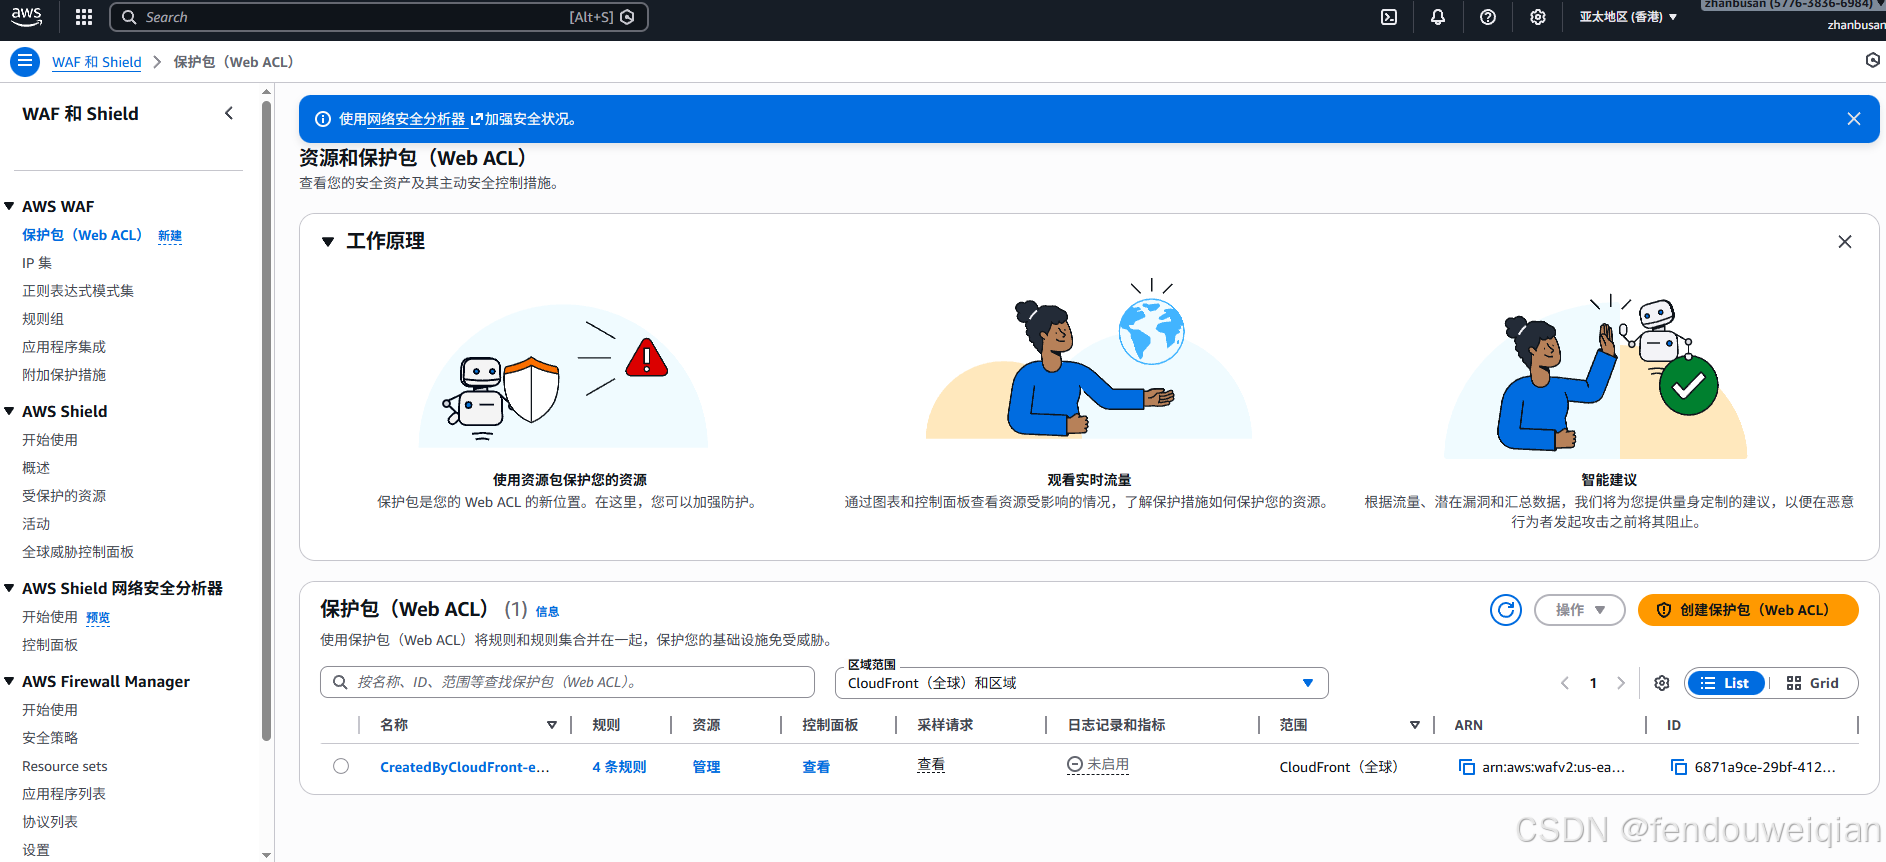Open 附加保护措施 in sidebar
This screenshot has width=1886, height=862.
tap(64, 375)
